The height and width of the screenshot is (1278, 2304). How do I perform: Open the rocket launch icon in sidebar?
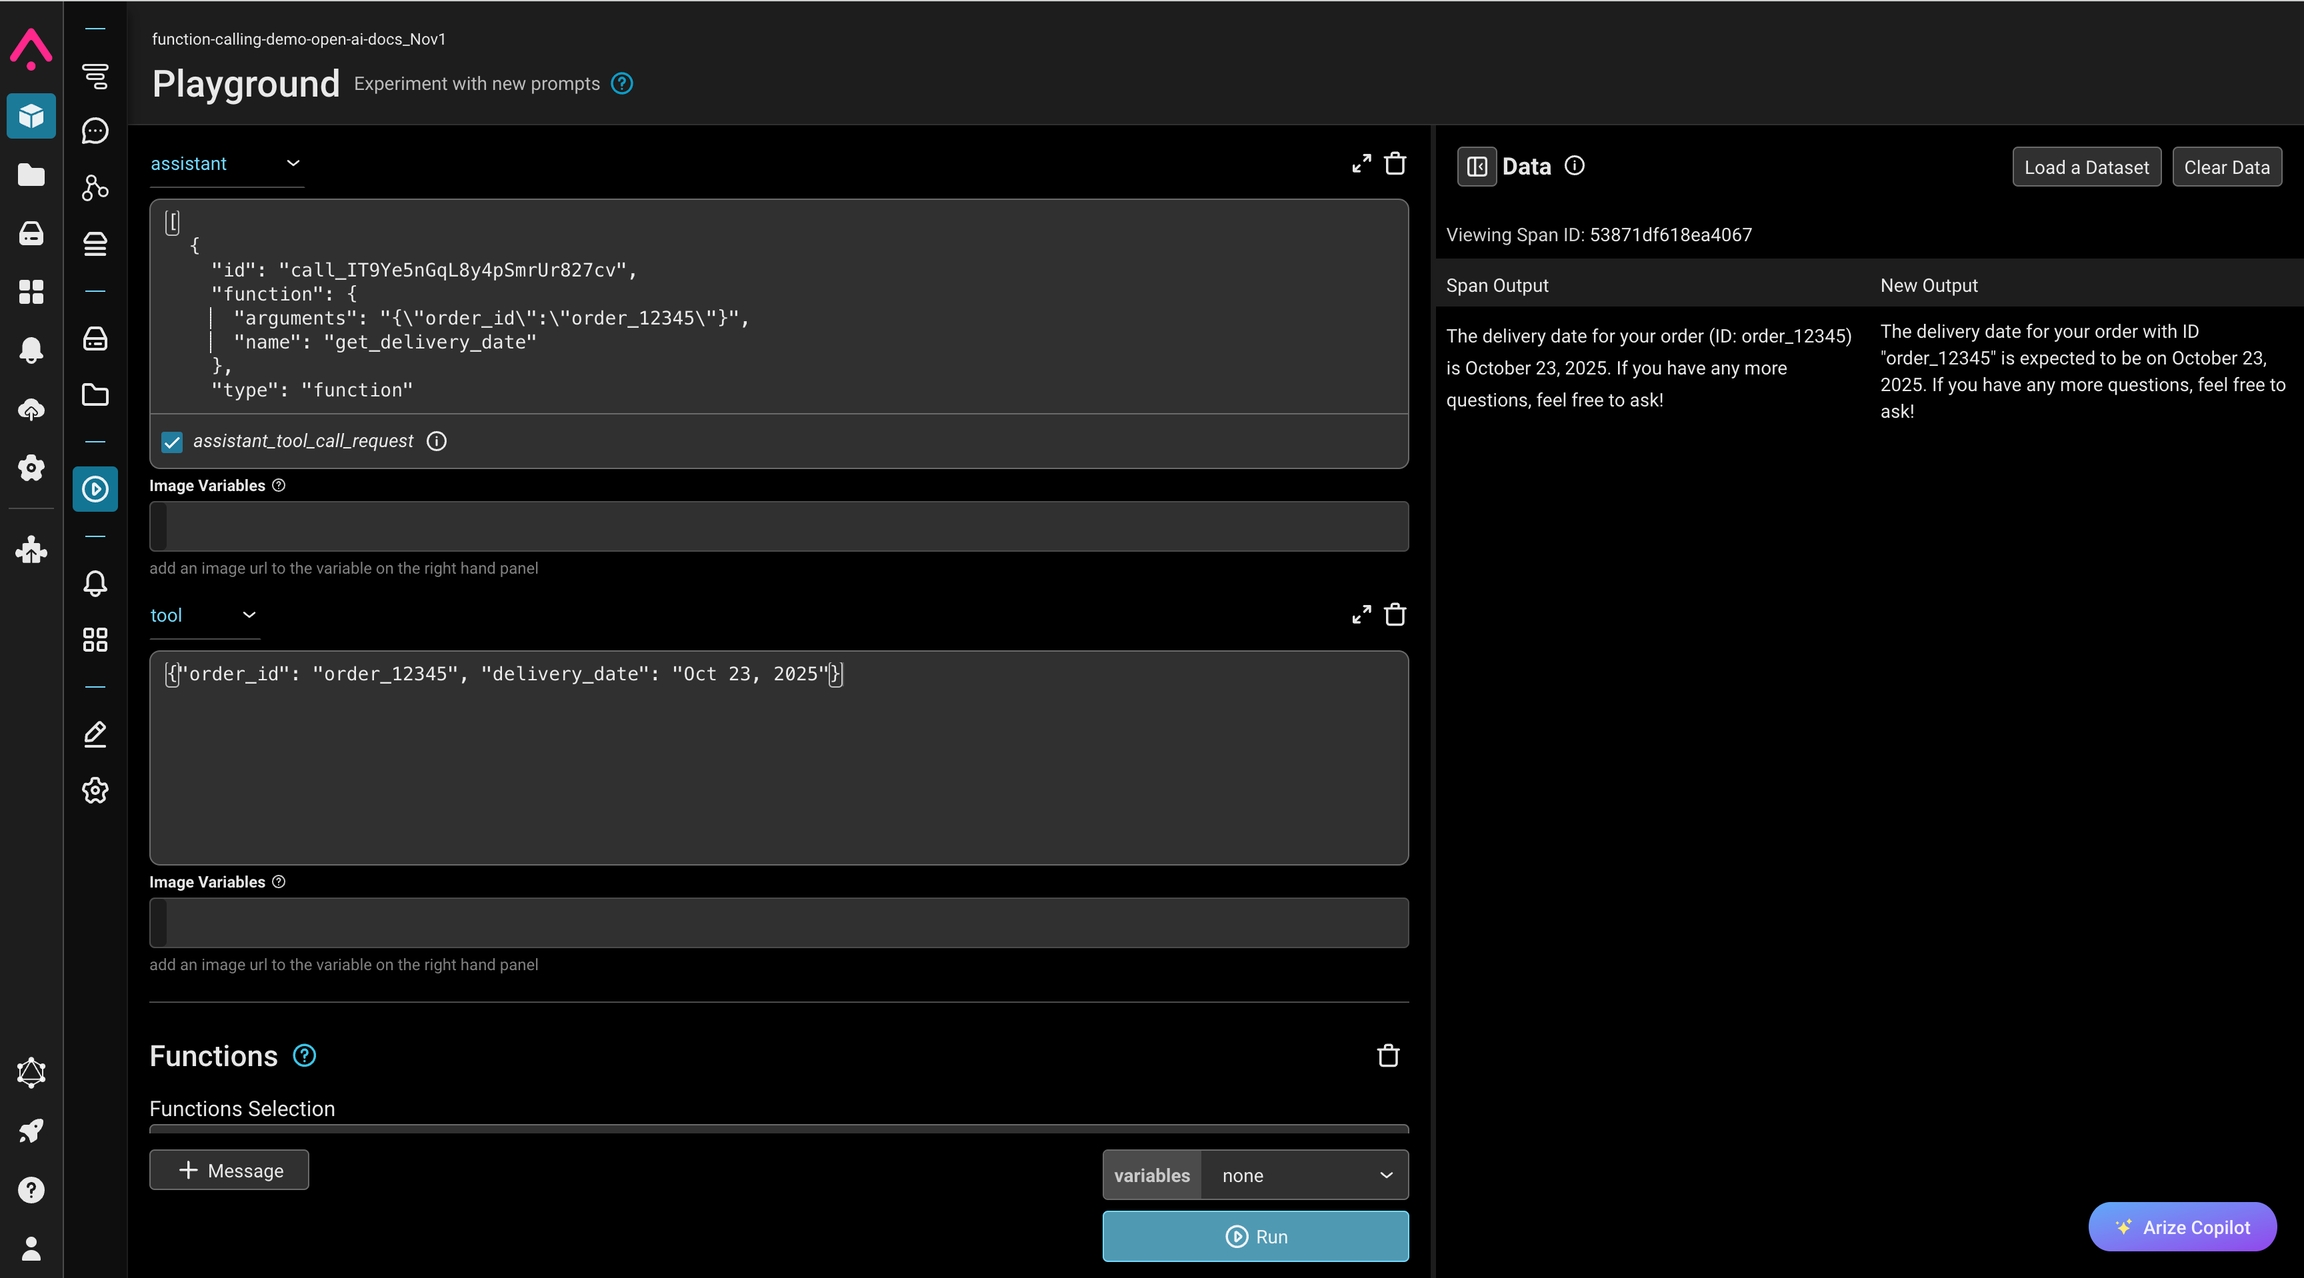(x=31, y=1131)
